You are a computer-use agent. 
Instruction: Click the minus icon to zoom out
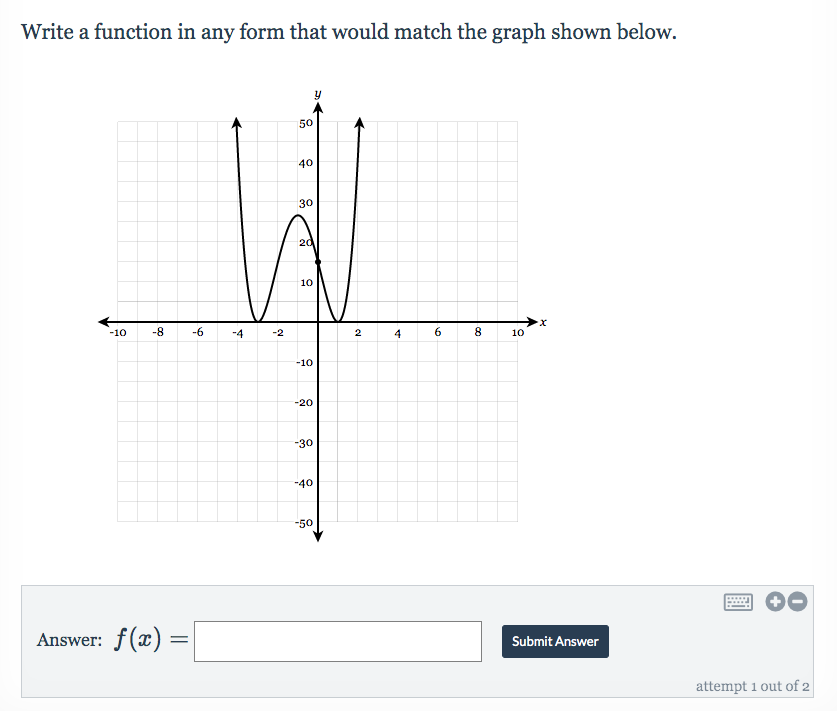pyautogui.click(x=796, y=601)
